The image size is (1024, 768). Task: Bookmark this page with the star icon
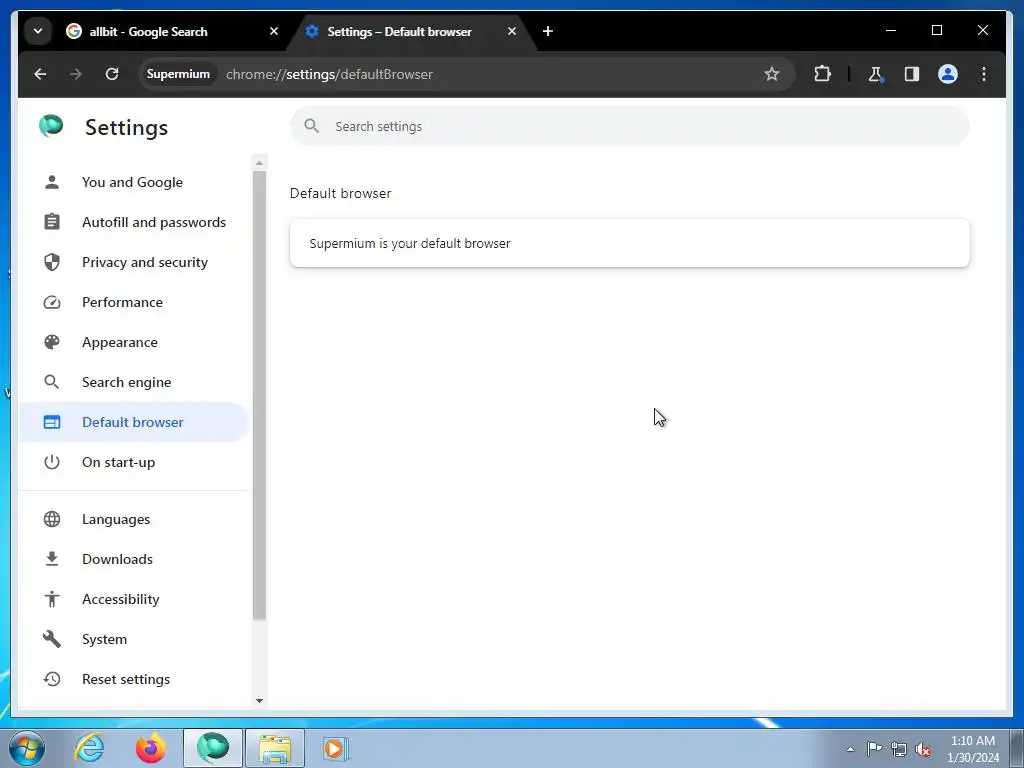pos(772,74)
